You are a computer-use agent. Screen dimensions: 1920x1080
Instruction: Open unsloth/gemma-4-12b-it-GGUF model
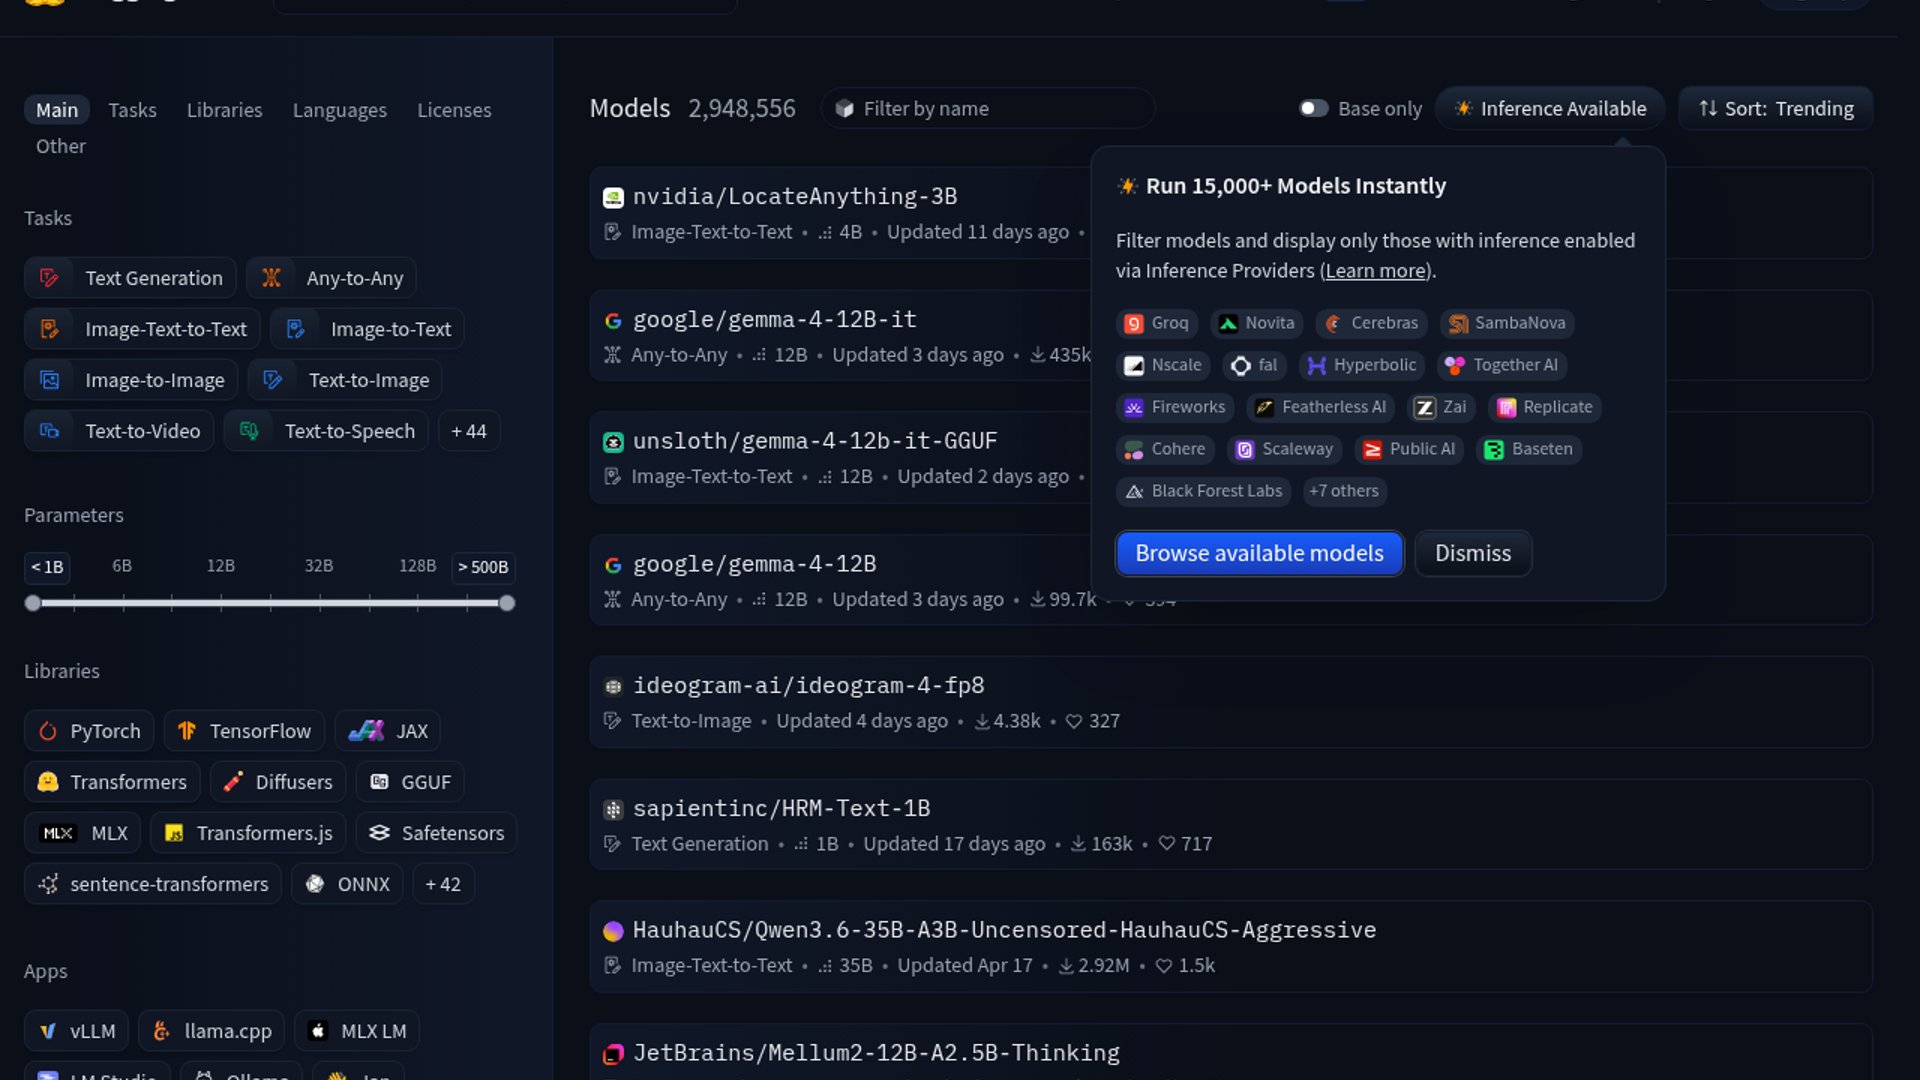tap(815, 441)
